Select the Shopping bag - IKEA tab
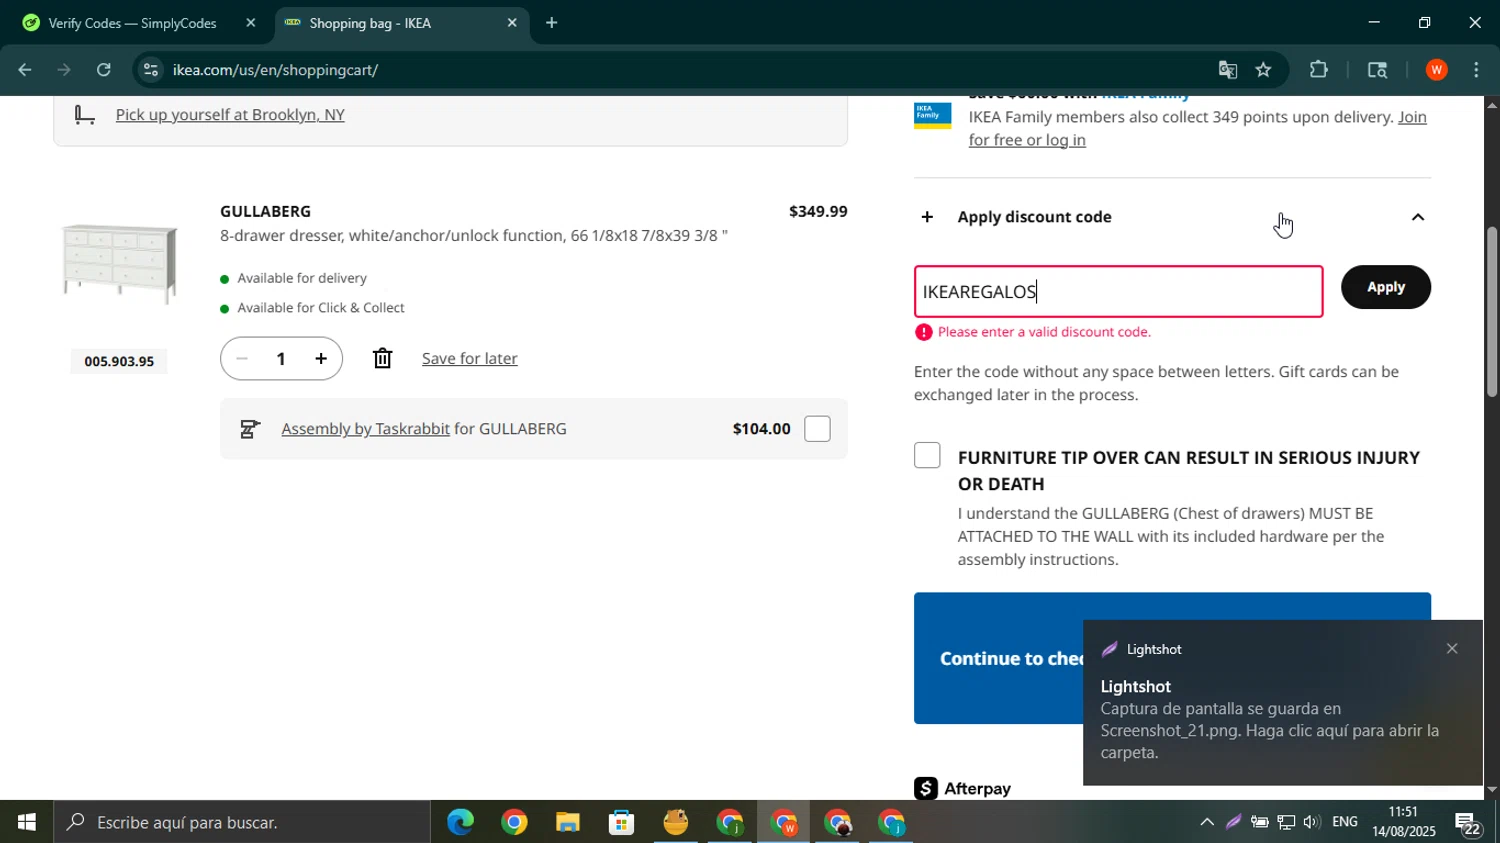The image size is (1500, 843). tap(398, 23)
